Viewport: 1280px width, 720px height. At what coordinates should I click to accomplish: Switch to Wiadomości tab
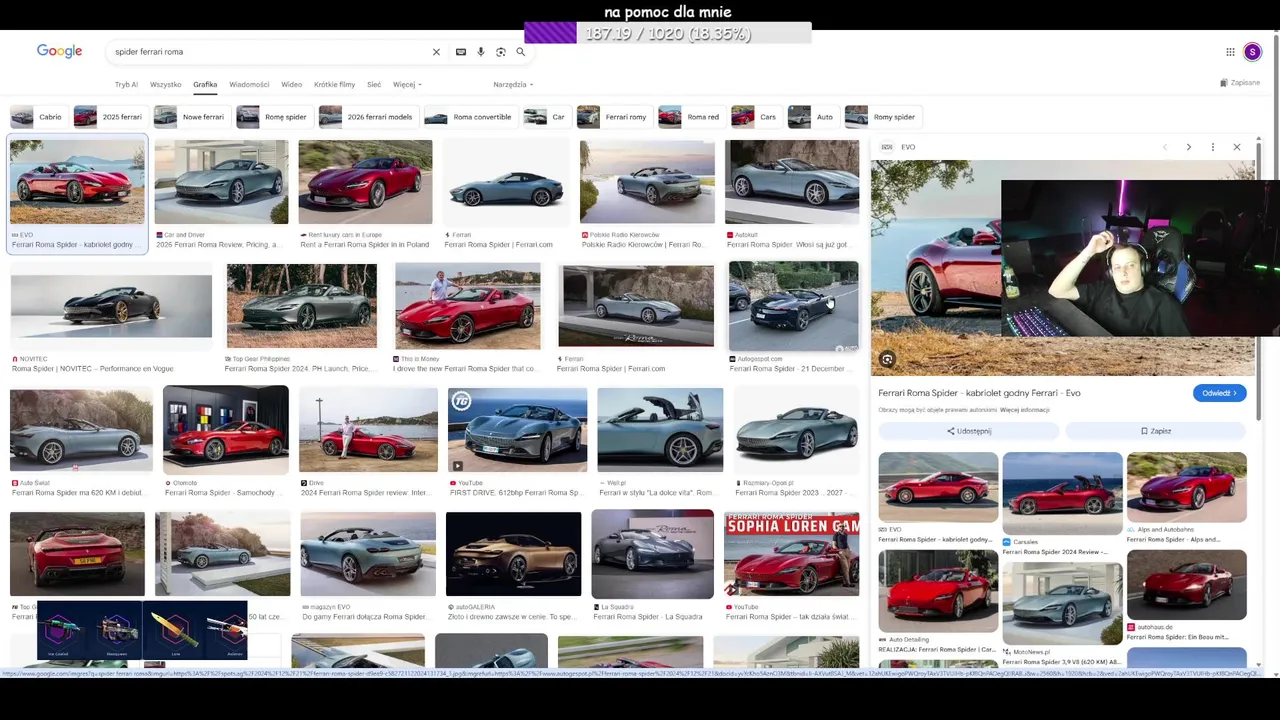click(249, 85)
